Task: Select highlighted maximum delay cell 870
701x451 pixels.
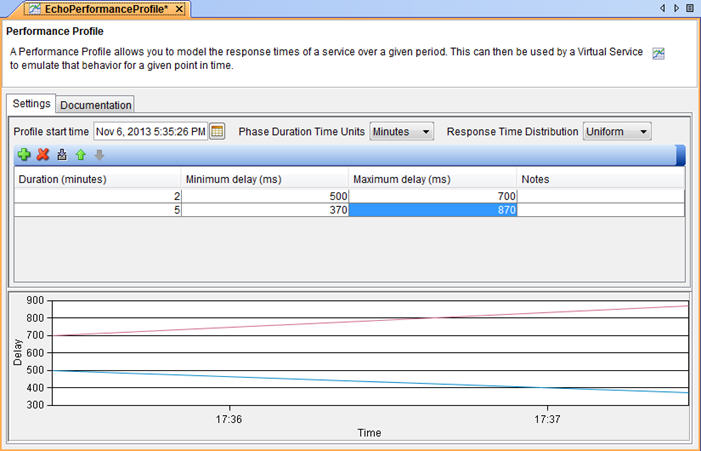Action: [x=432, y=210]
